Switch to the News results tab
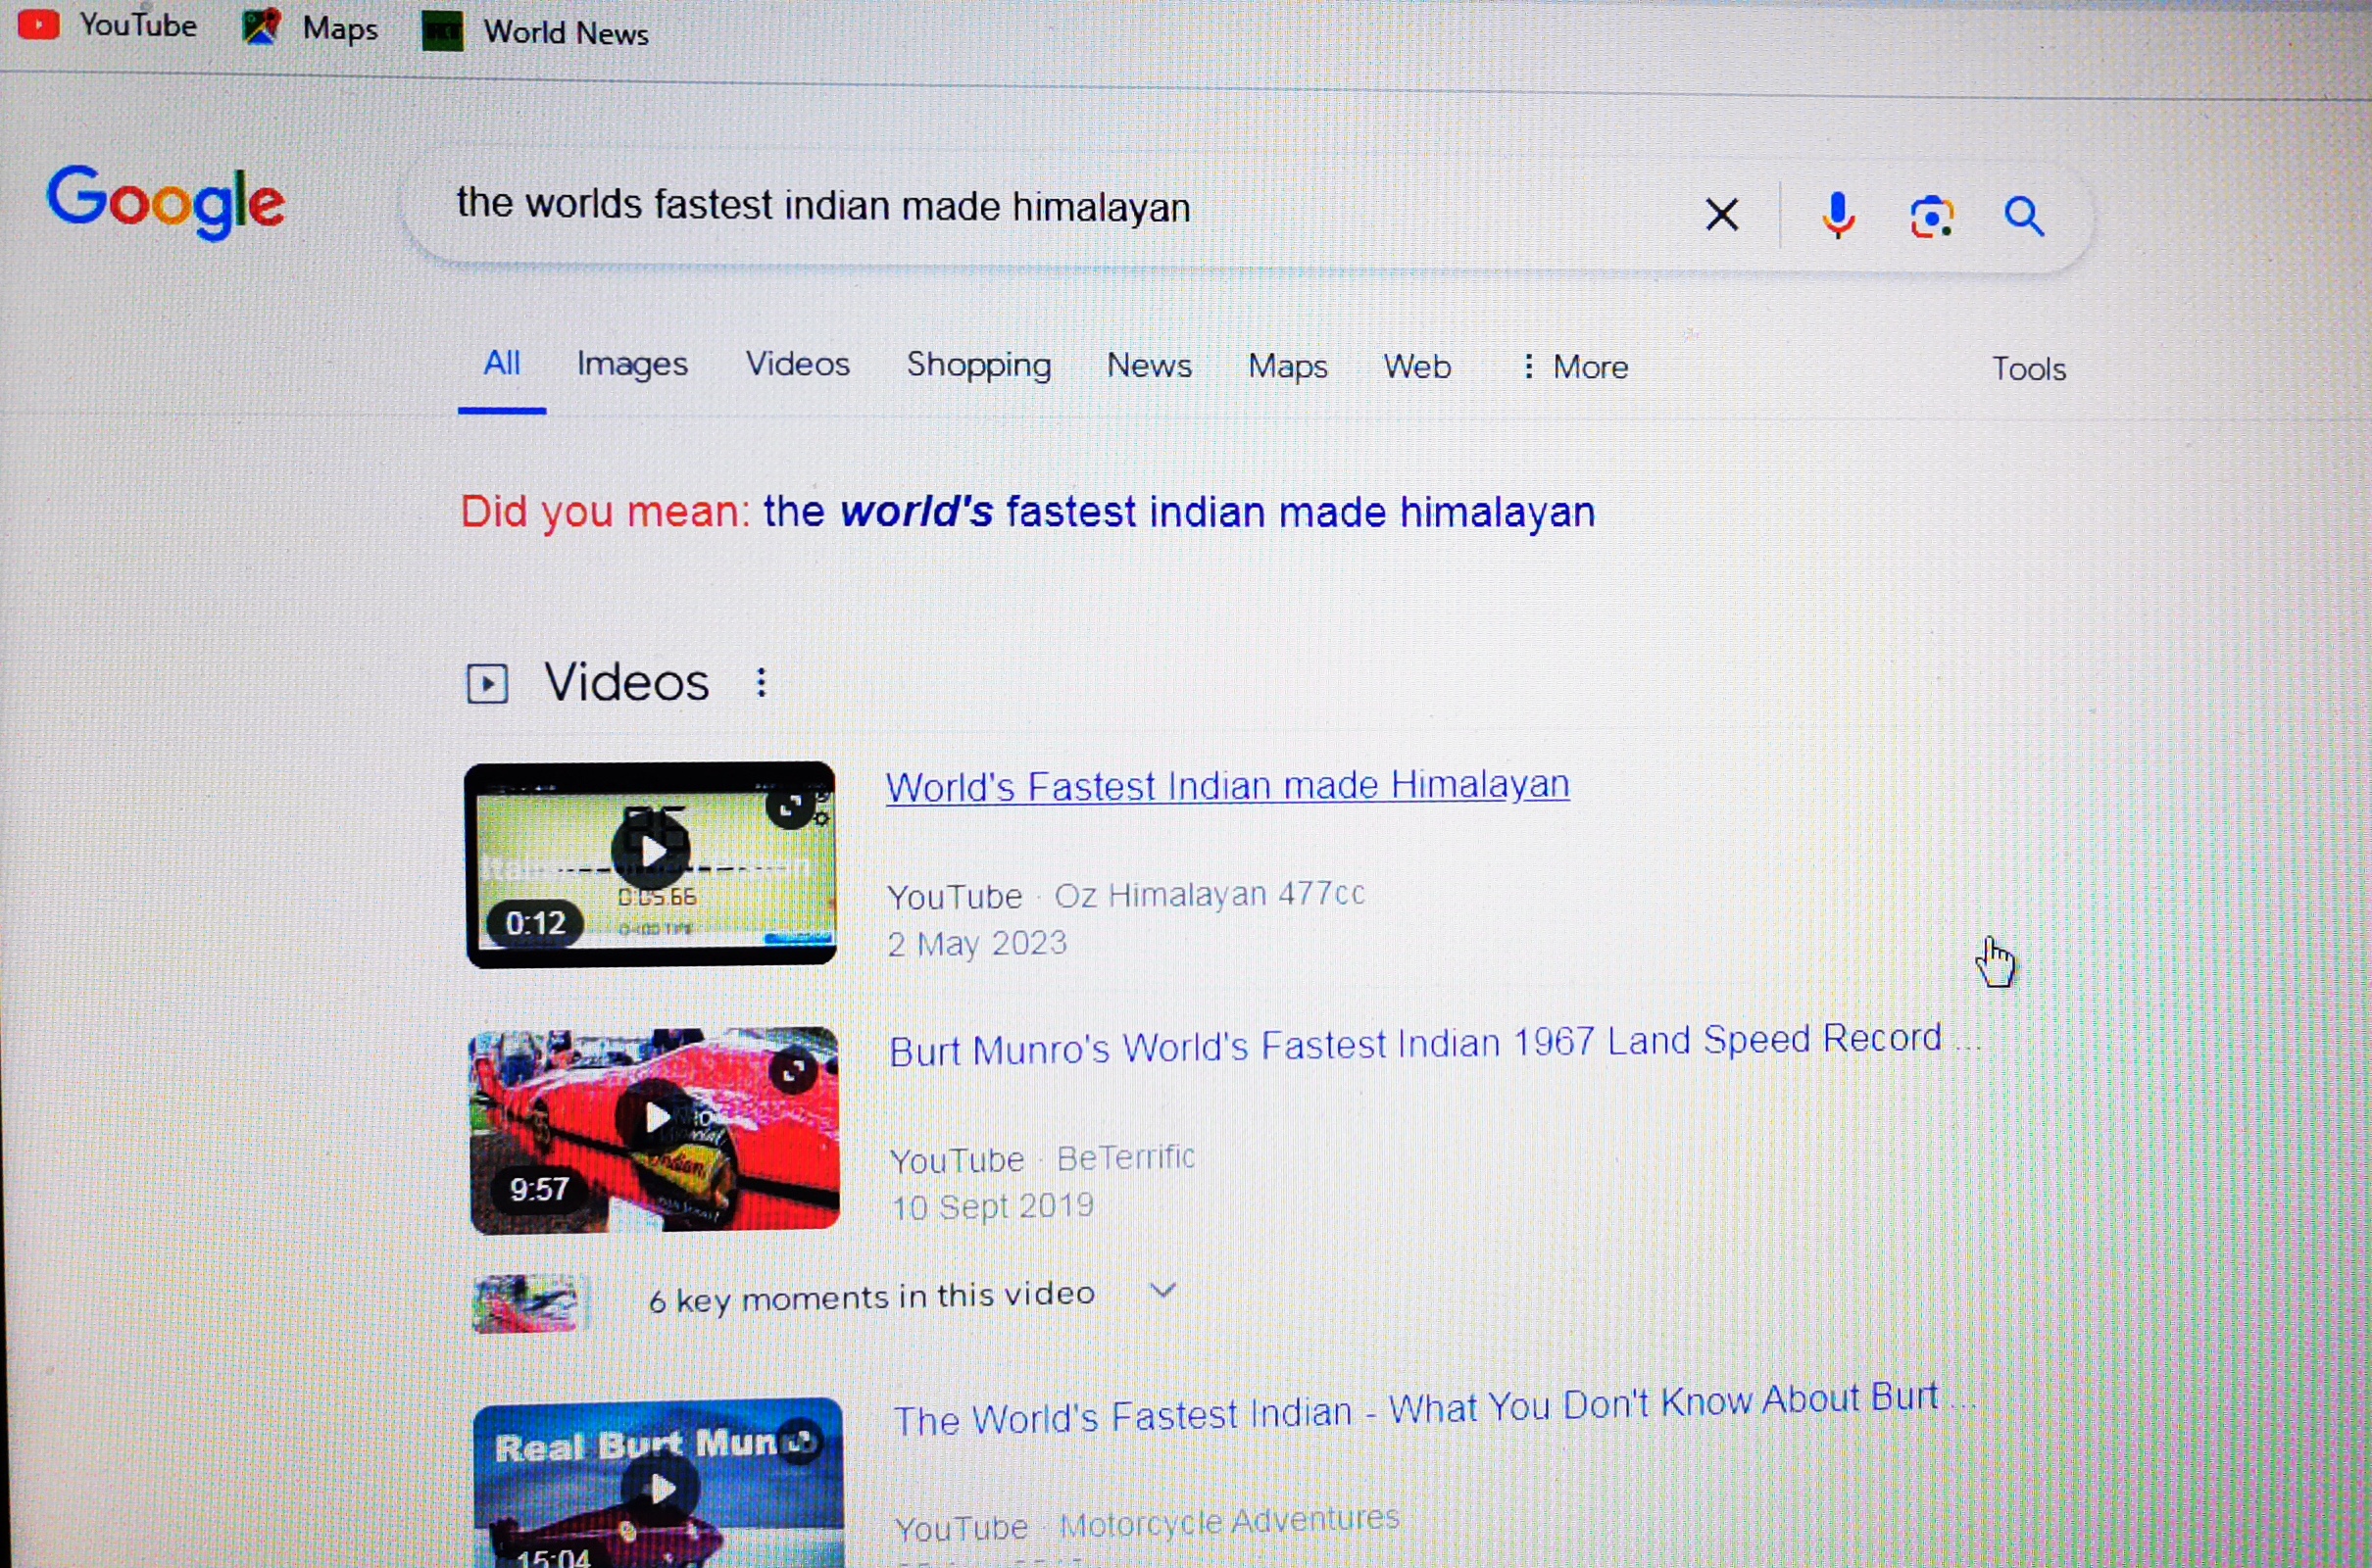The height and width of the screenshot is (1568, 2372). pyautogui.click(x=1148, y=365)
